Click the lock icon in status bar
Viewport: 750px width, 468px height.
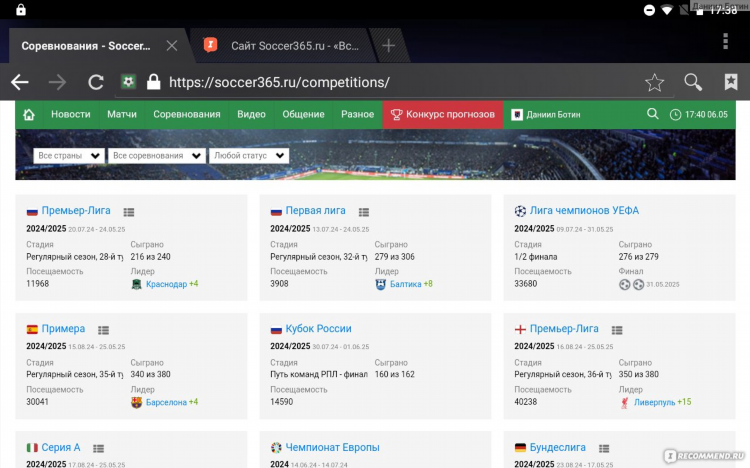pos(21,10)
